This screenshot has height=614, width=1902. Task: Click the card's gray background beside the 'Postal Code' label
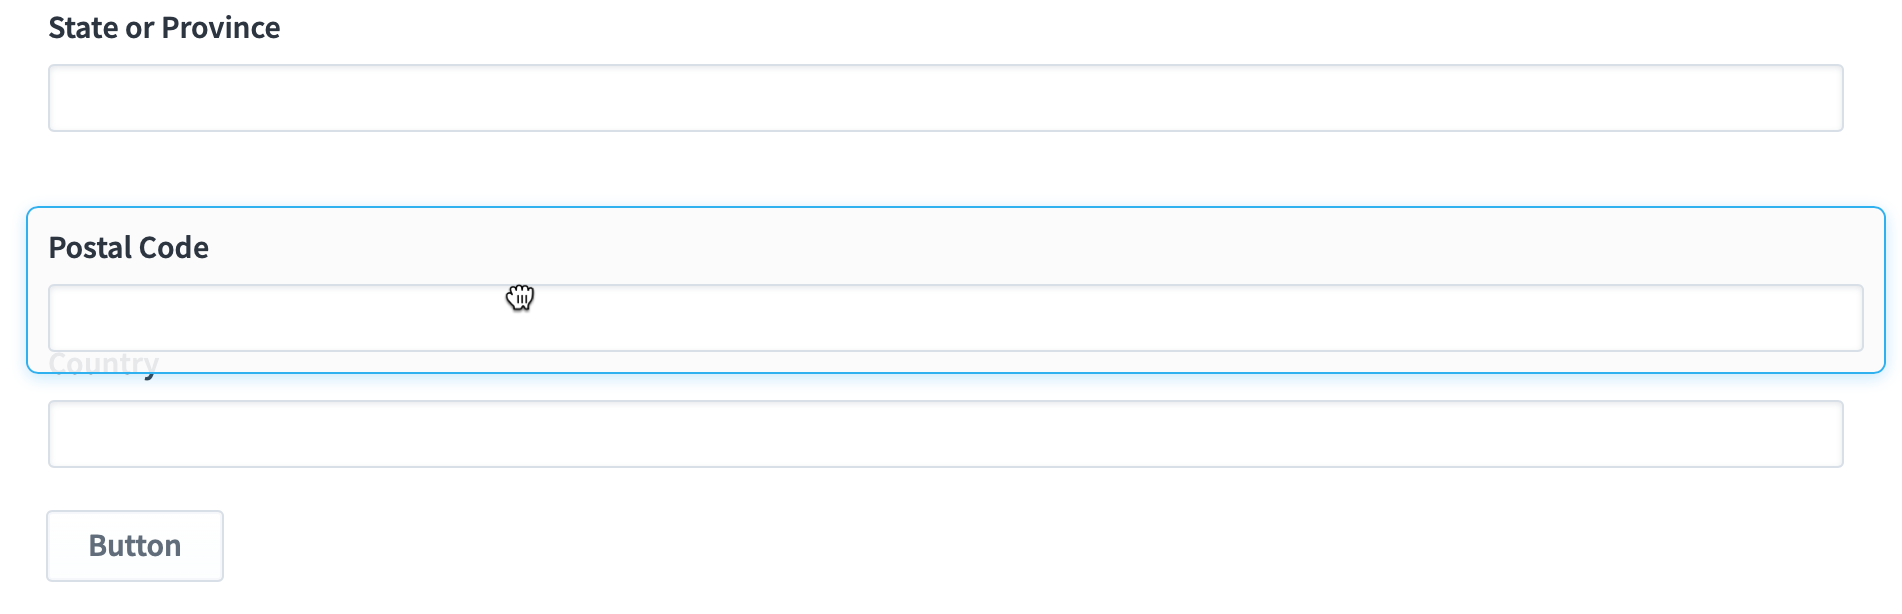[x=1000, y=248]
